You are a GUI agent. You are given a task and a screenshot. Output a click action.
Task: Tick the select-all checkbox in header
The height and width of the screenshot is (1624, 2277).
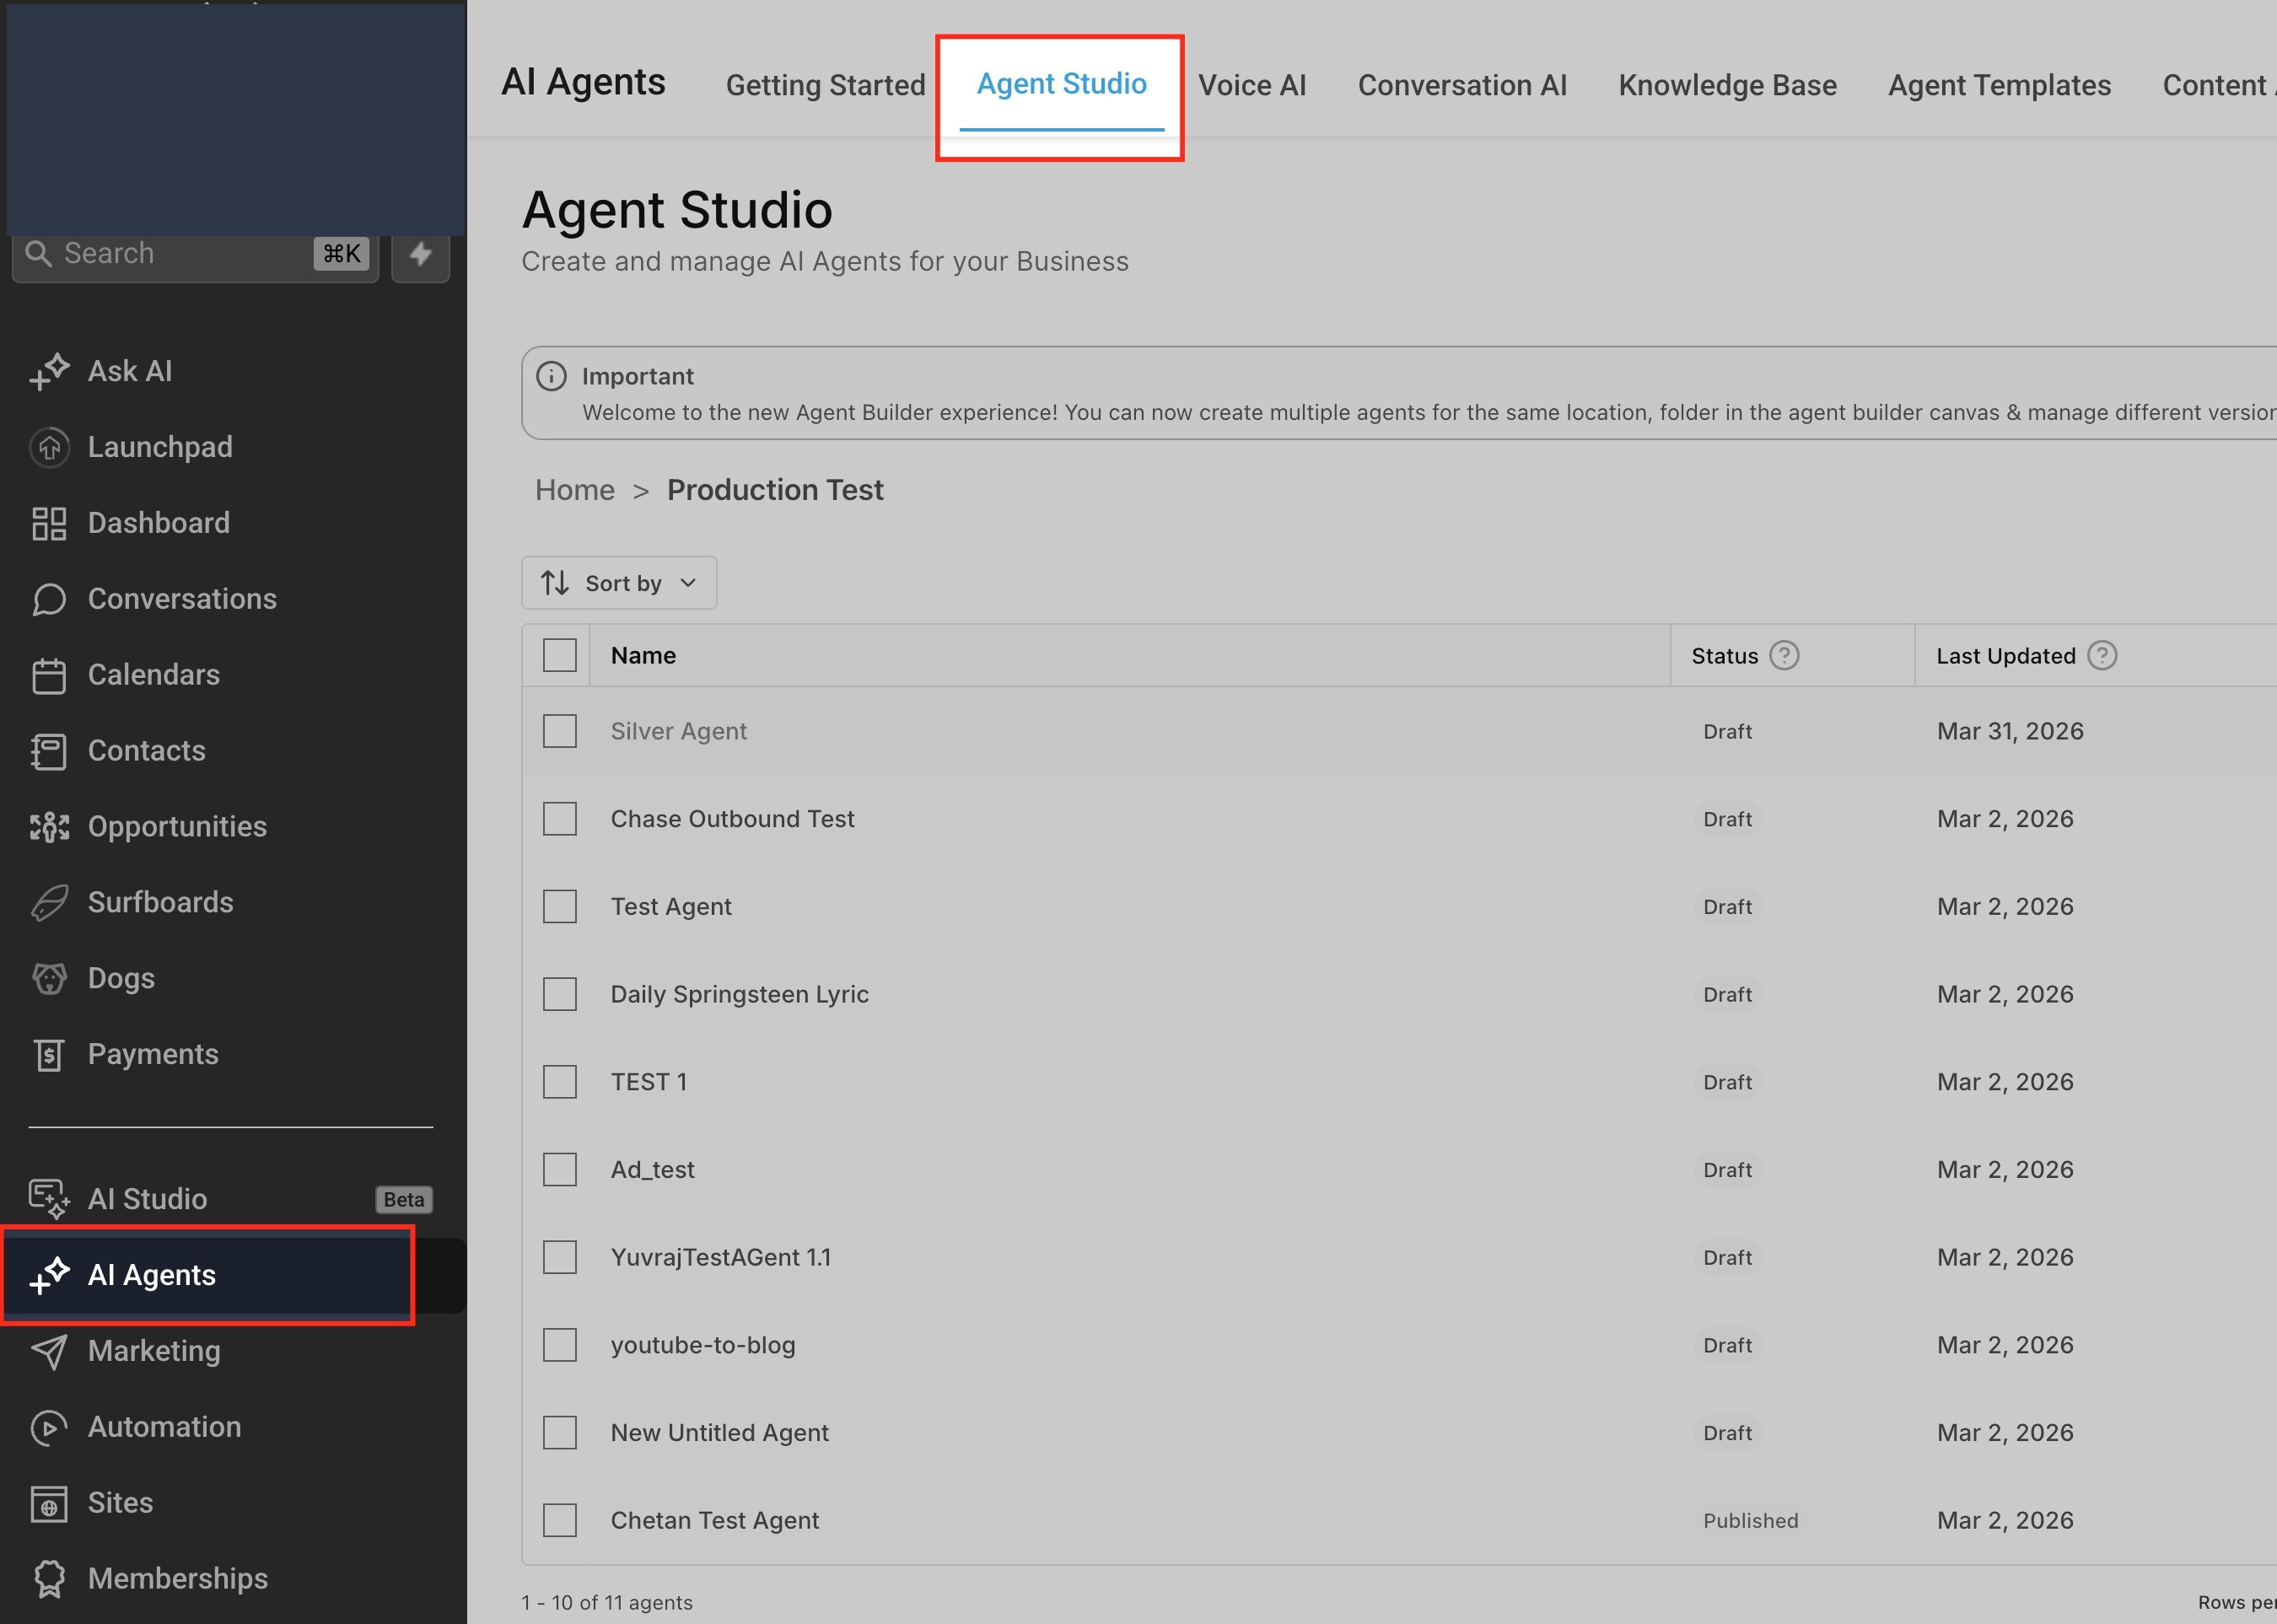coord(559,655)
